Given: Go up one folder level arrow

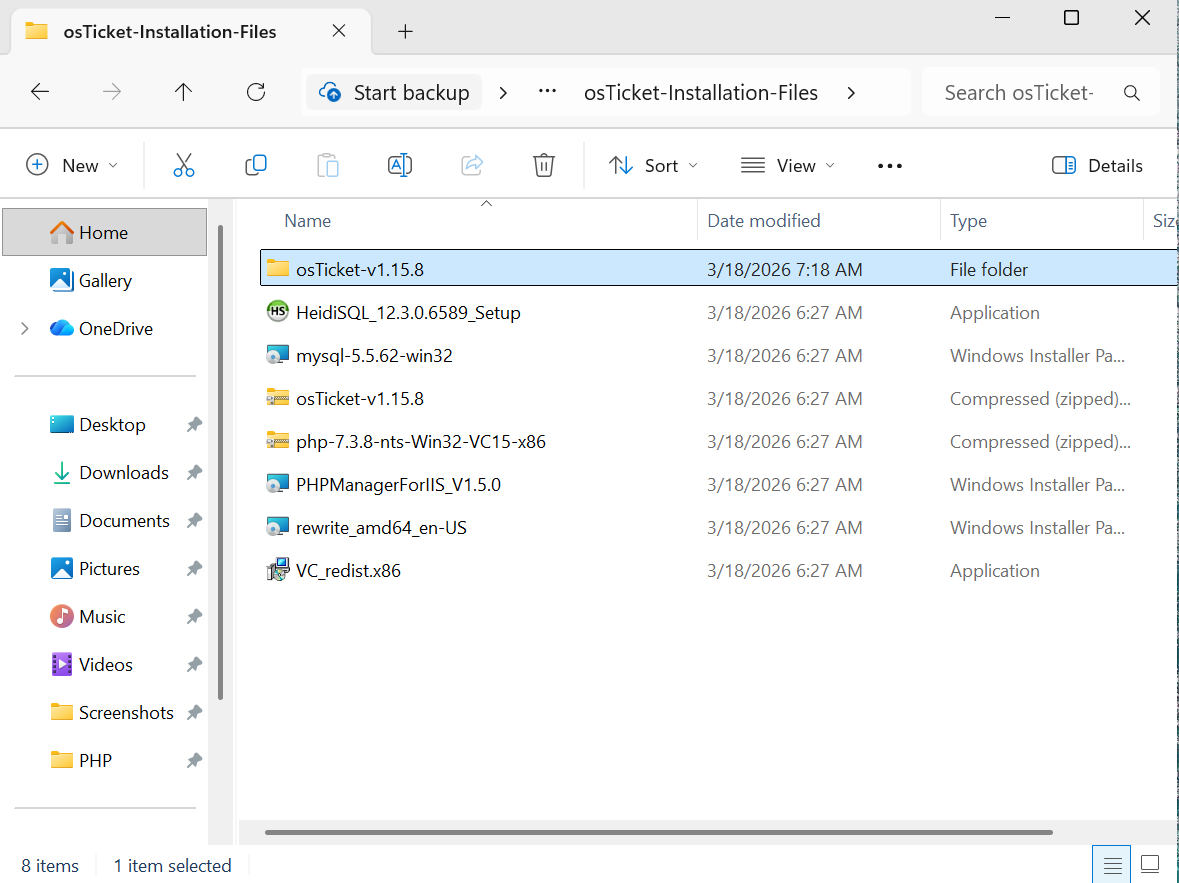Looking at the screenshot, I should click(x=183, y=92).
